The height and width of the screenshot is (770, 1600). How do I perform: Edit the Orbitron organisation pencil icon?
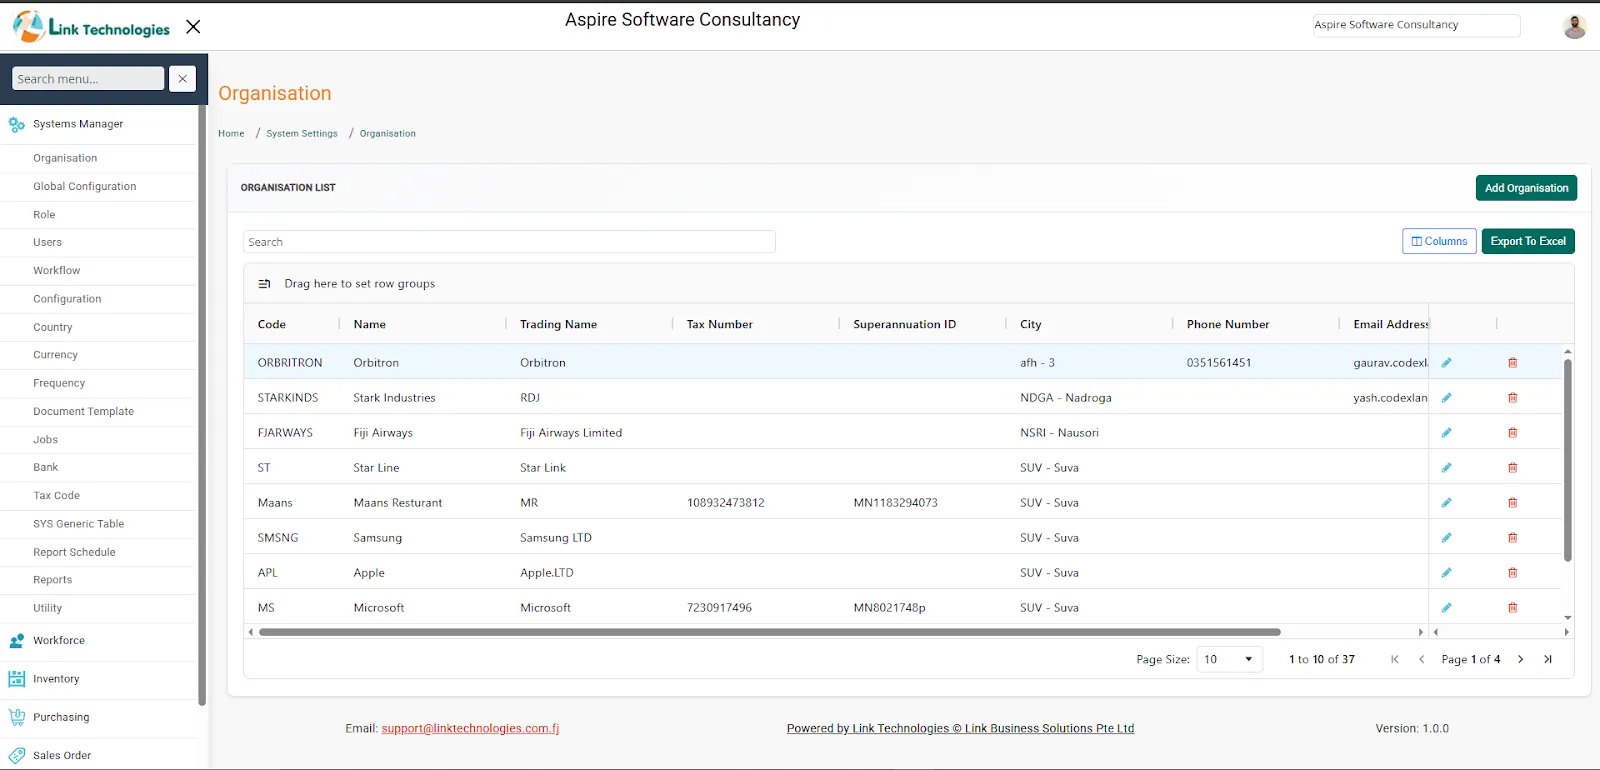pos(1446,363)
